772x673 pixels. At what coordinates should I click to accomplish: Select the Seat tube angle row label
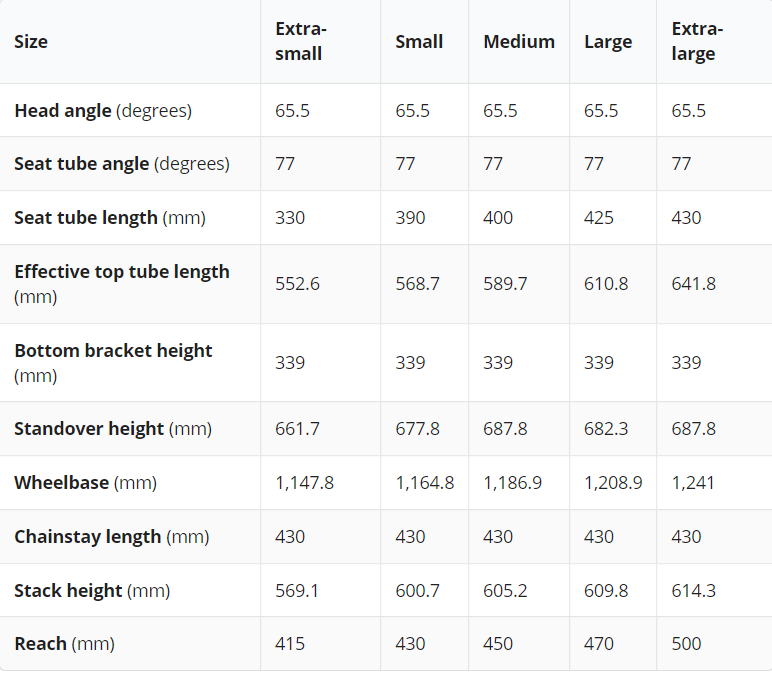[x=122, y=164]
